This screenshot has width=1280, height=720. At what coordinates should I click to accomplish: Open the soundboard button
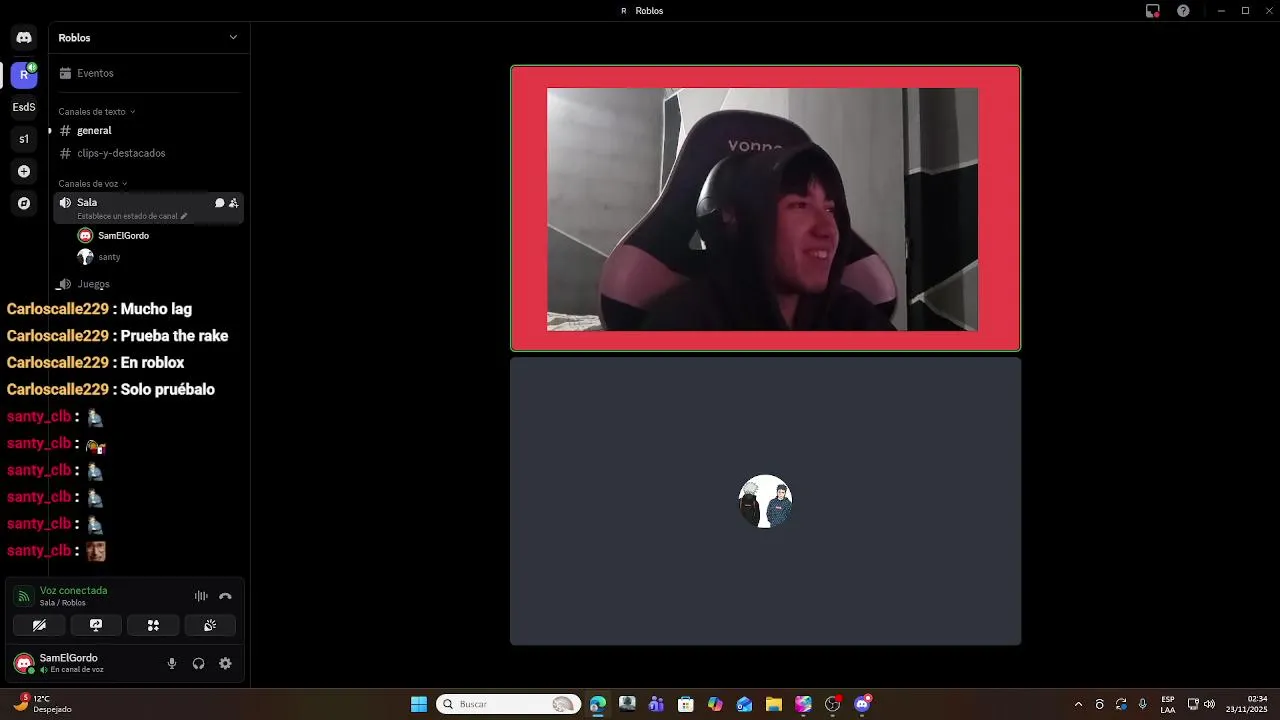click(x=210, y=625)
